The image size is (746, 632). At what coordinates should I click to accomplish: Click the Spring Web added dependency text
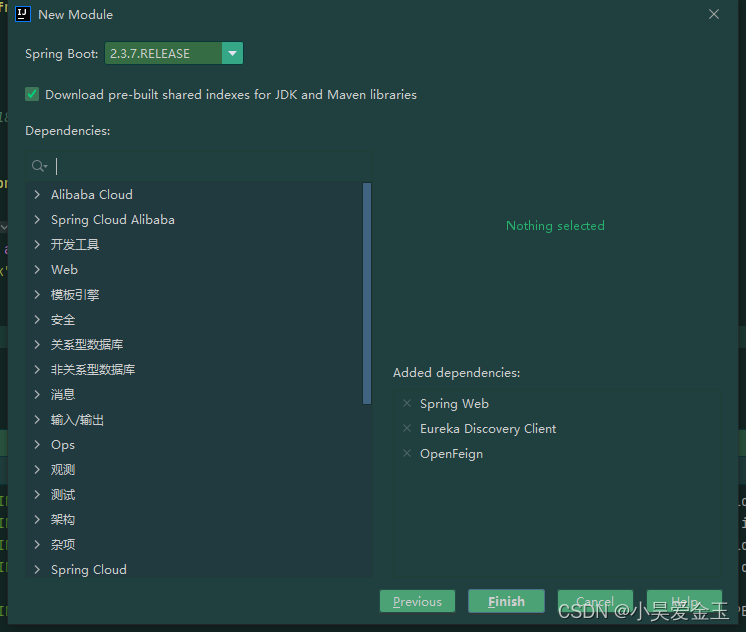pyautogui.click(x=454, y=404)
